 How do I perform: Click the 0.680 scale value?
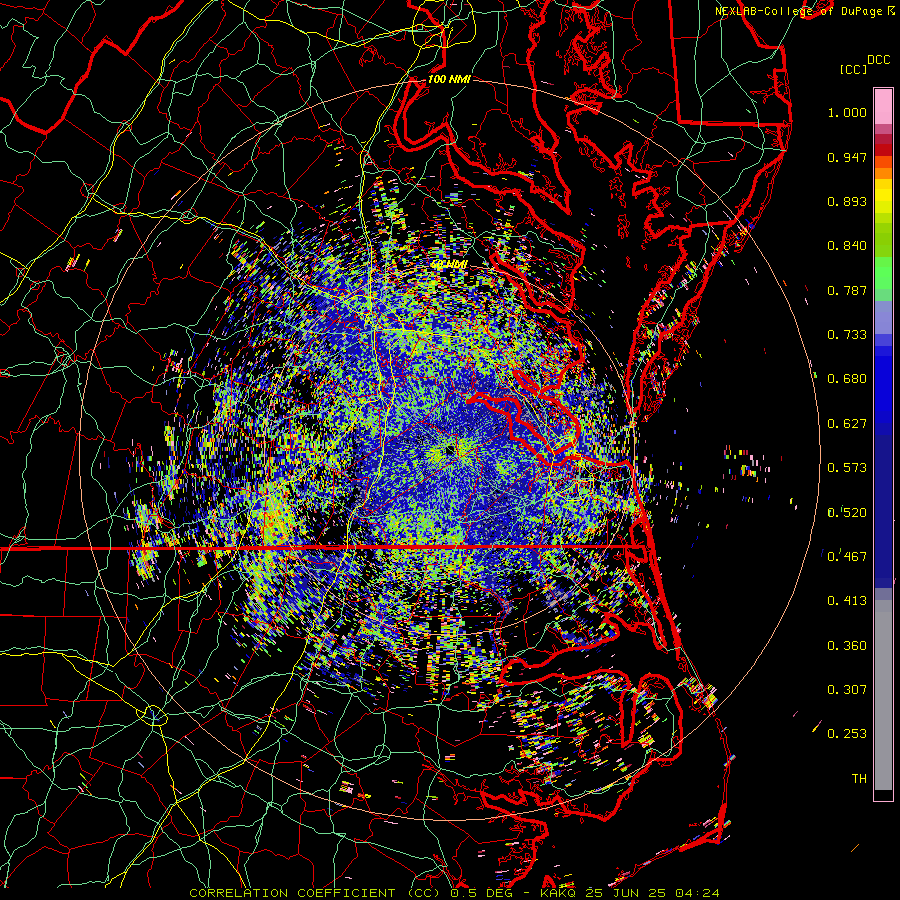(847, 379)
